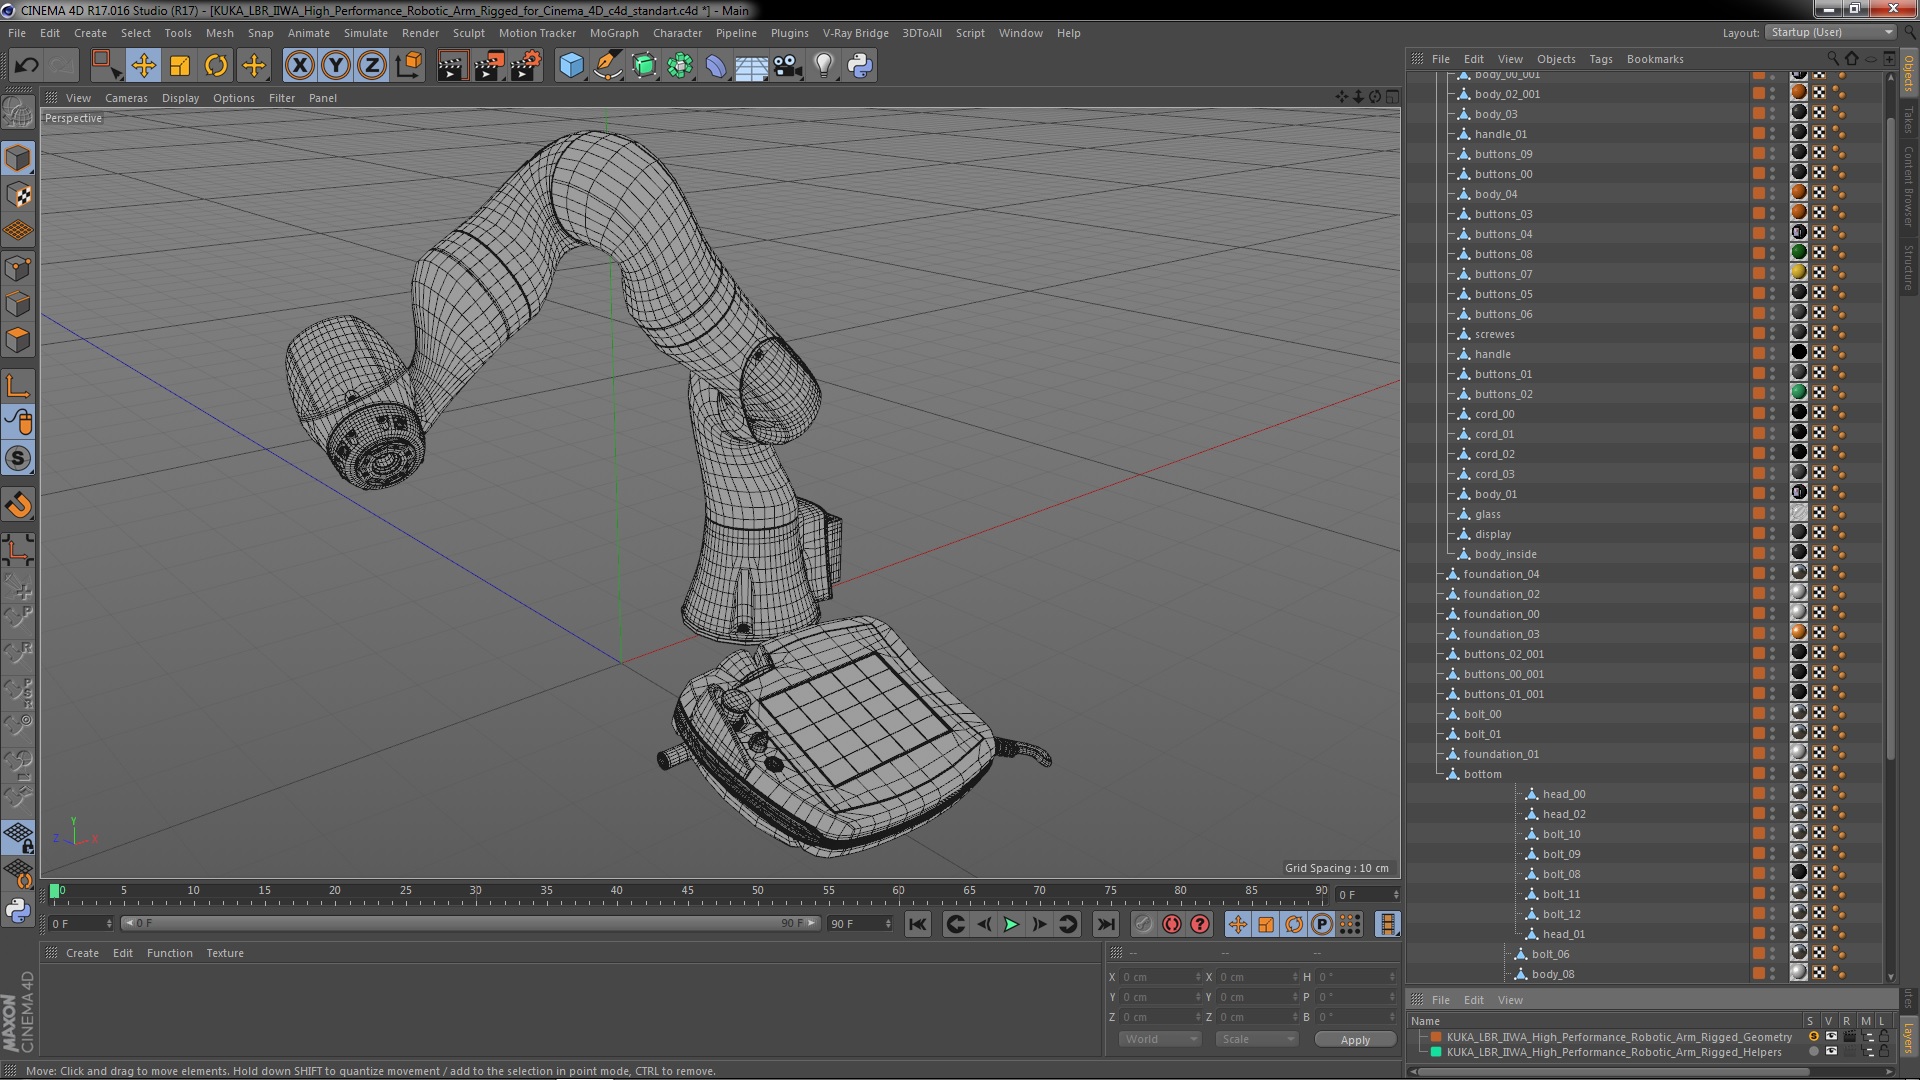The width and height of the screenshot is (1920, 1080).
Task: Render the active view
Action: coord(452,66)
